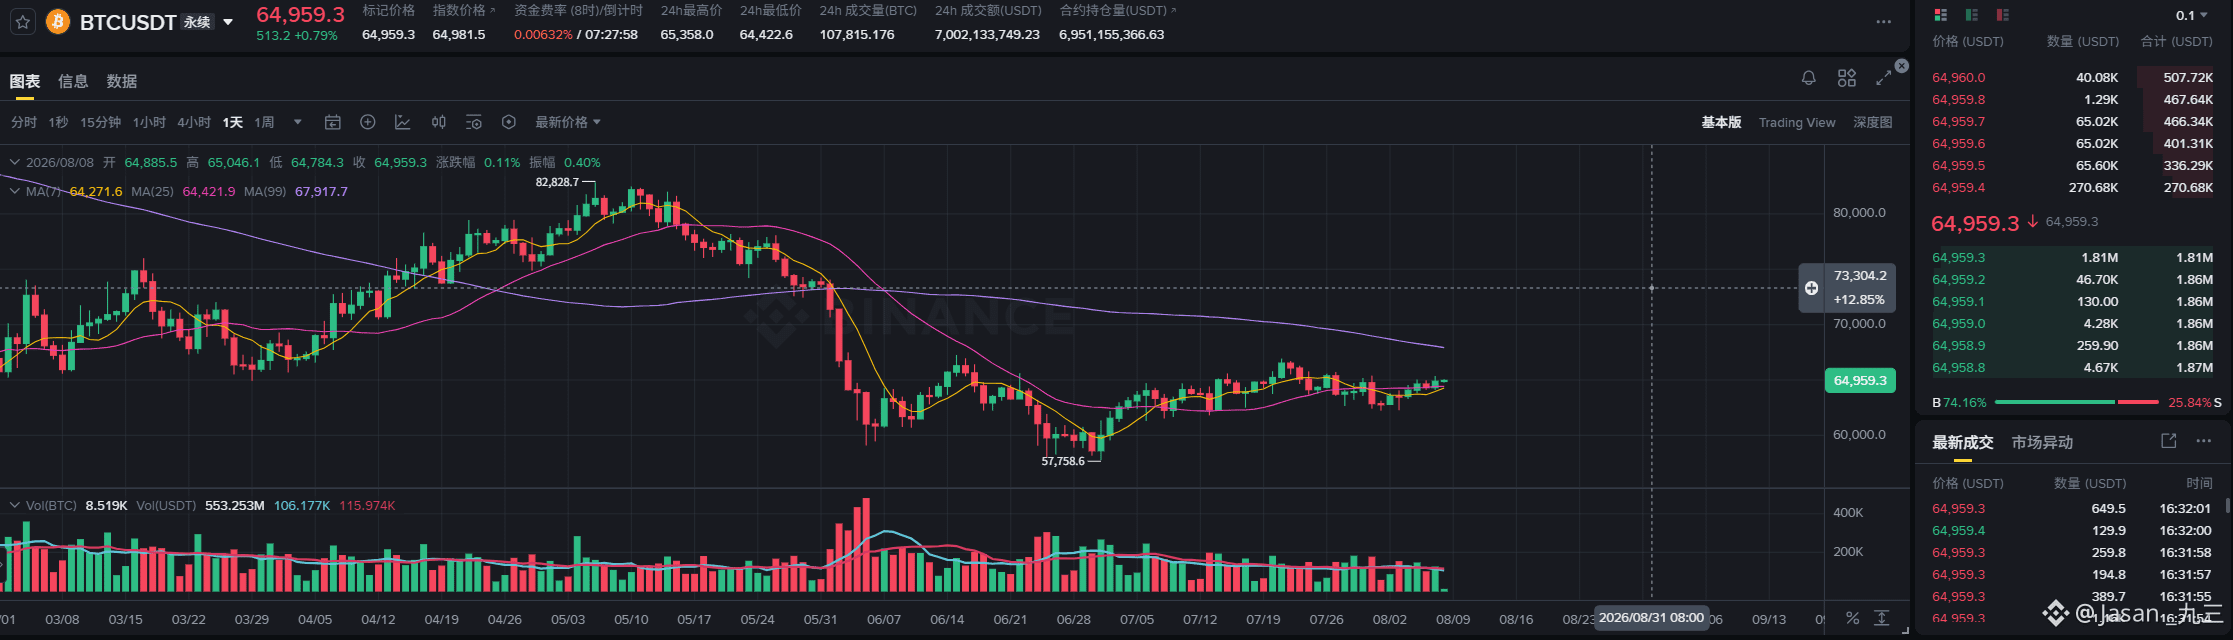Collapse the OHLC date info row chevron
The image size is (2233, 640).
coord(14,162)
